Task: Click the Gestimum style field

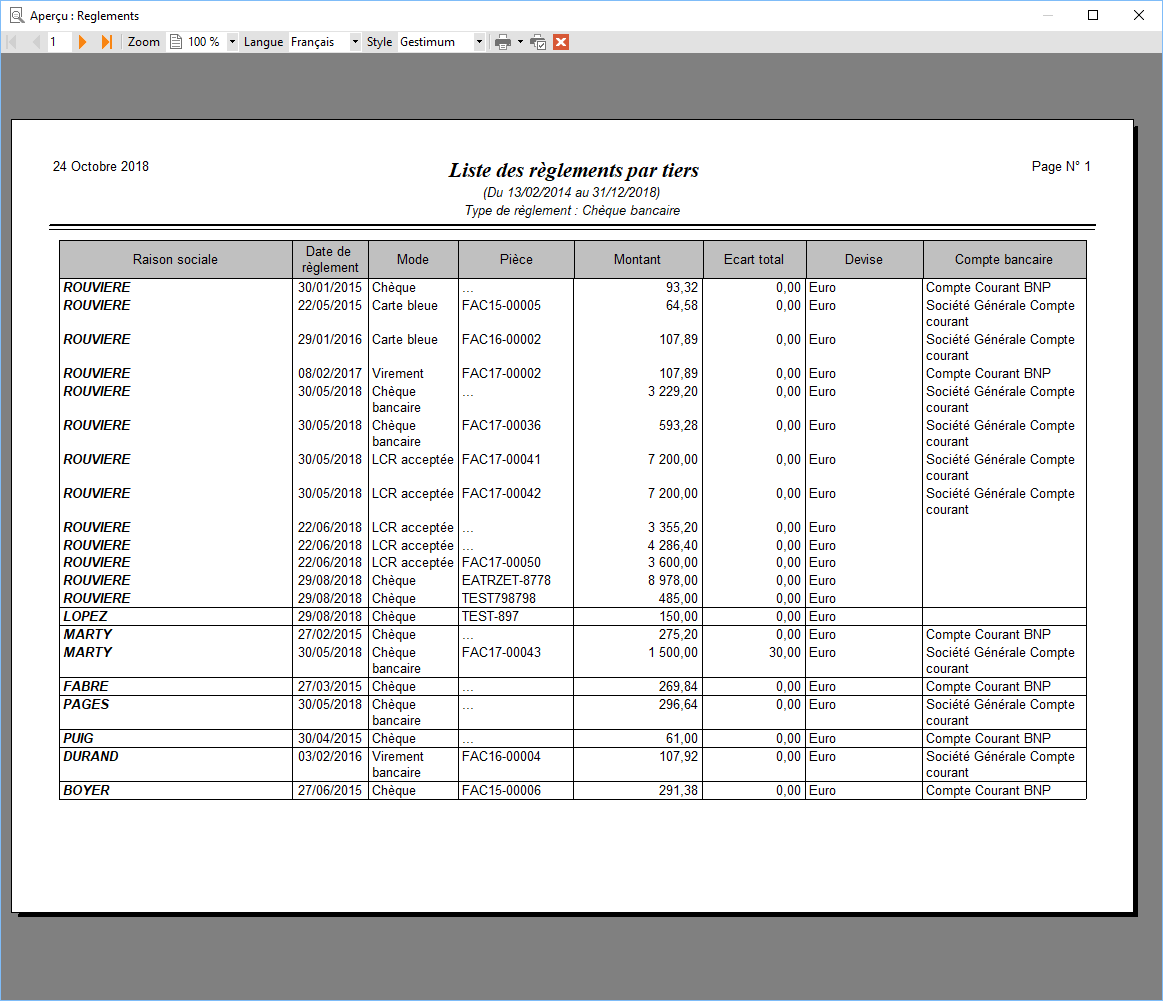Action: 435,42
